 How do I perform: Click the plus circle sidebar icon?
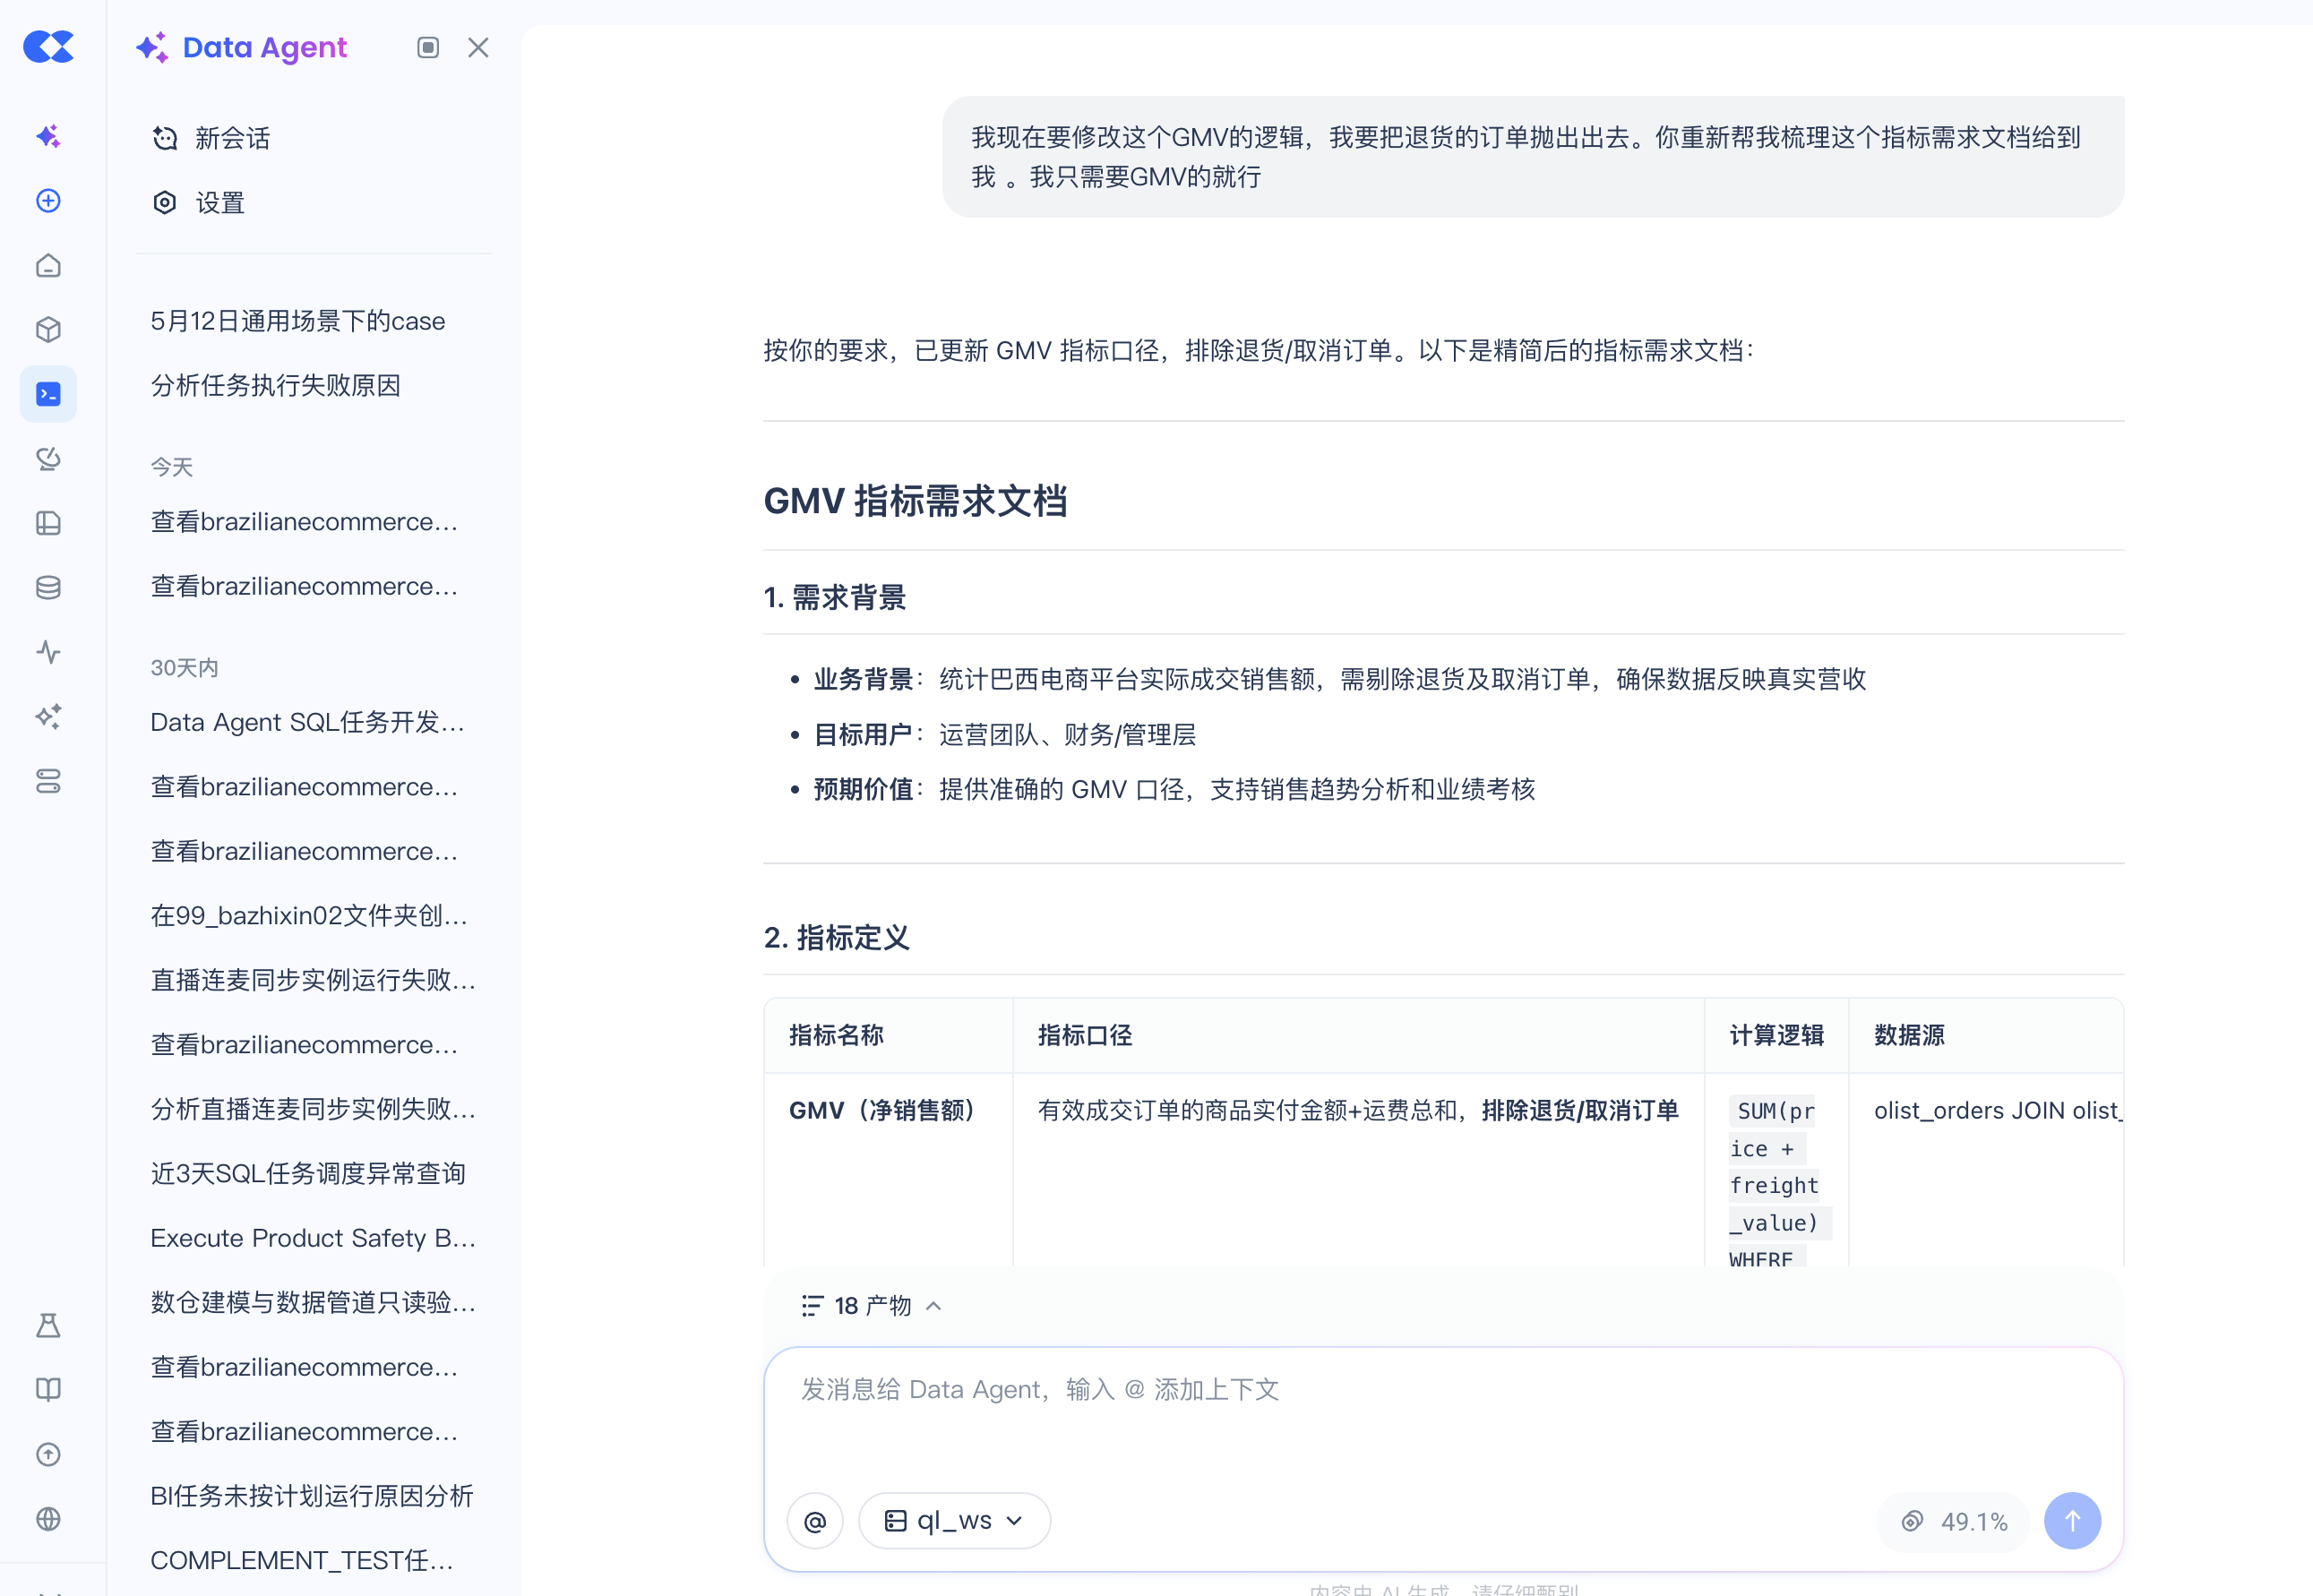(x=48, y=201)
